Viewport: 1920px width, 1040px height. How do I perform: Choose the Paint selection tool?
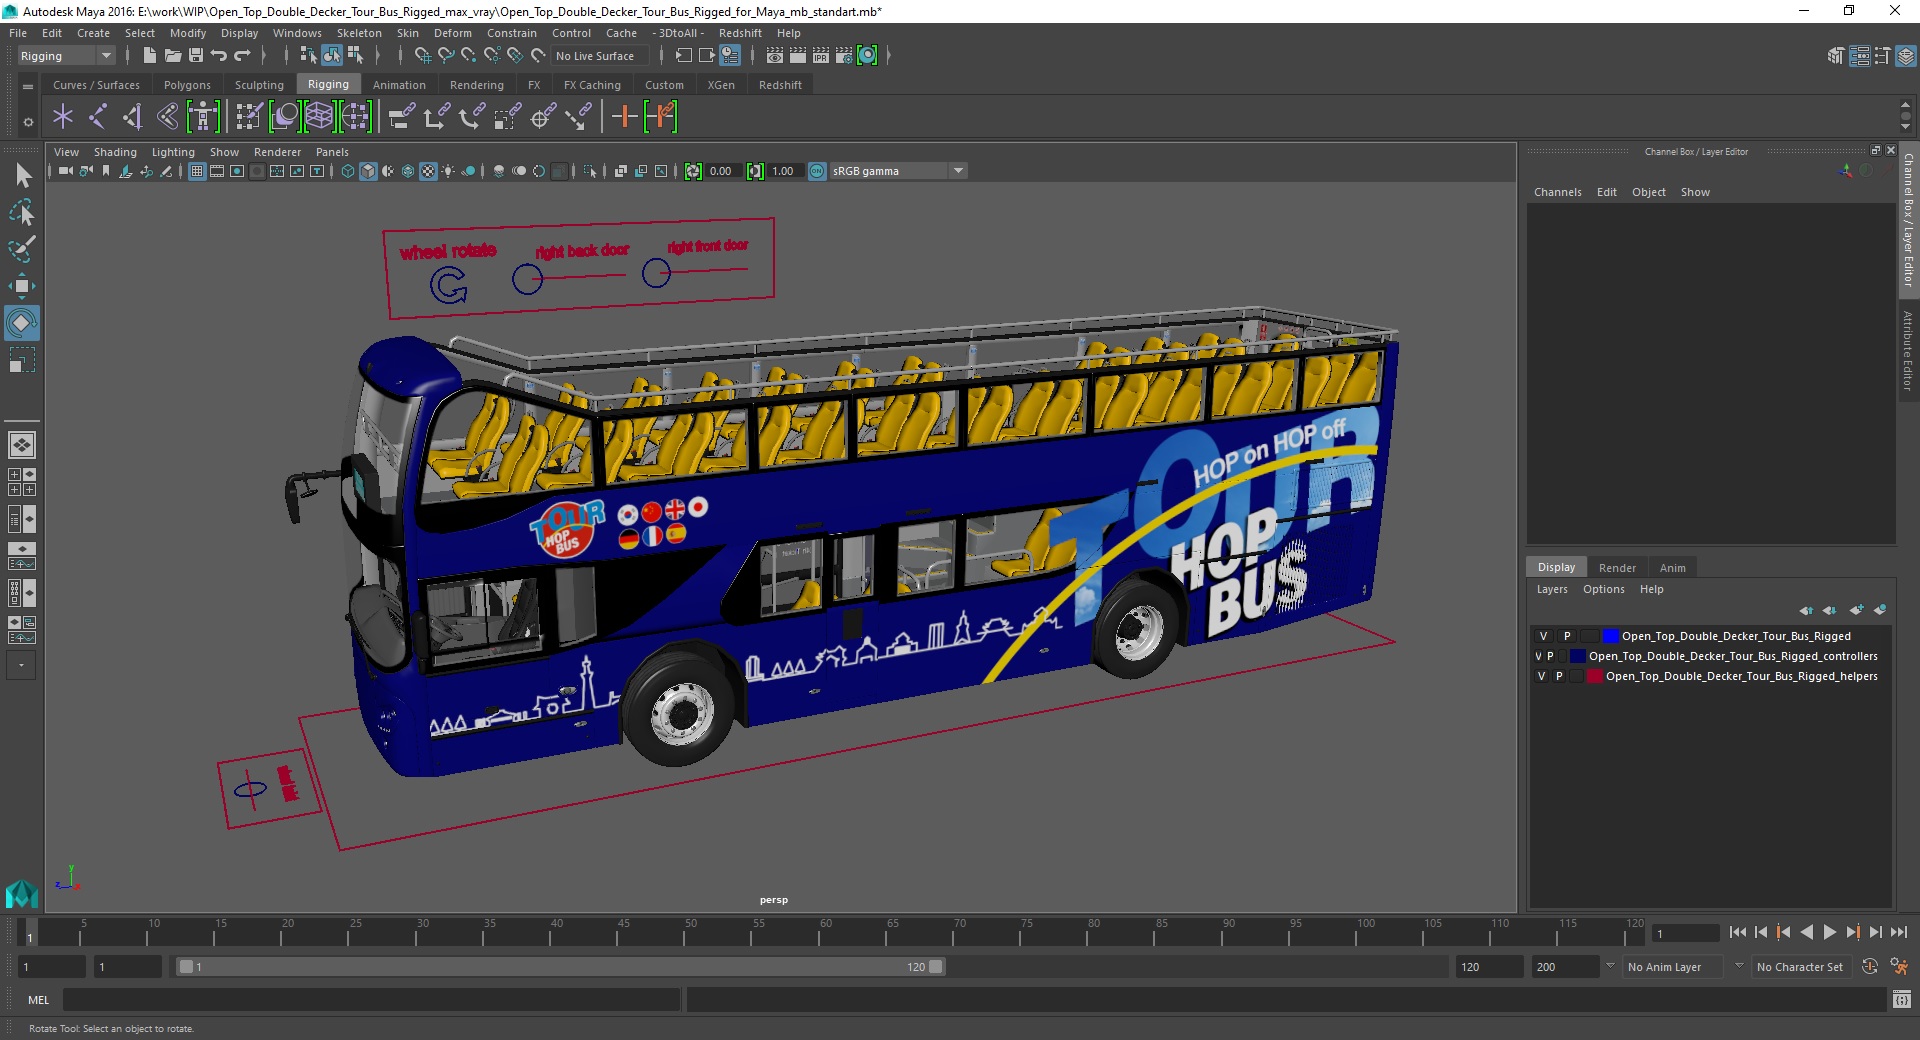tap(22, 249)
